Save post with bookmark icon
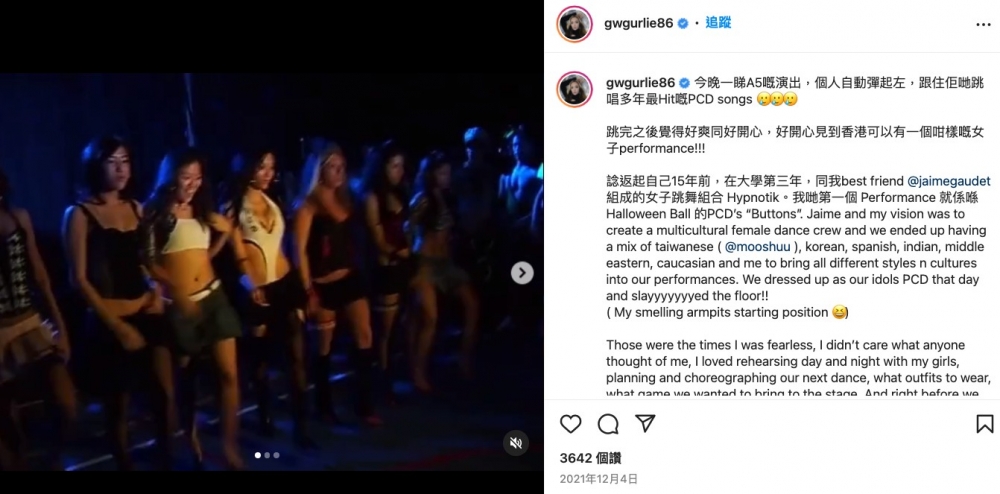Screen dimensions: 1000x494 point(984,424)
